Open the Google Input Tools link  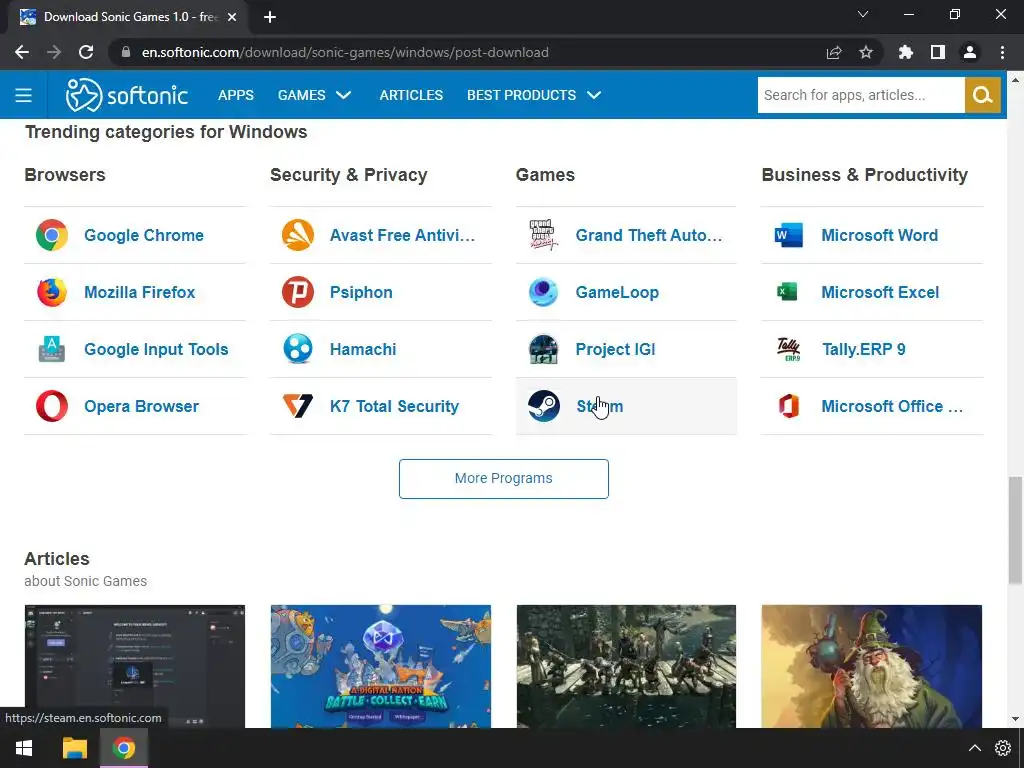point(156,349)
